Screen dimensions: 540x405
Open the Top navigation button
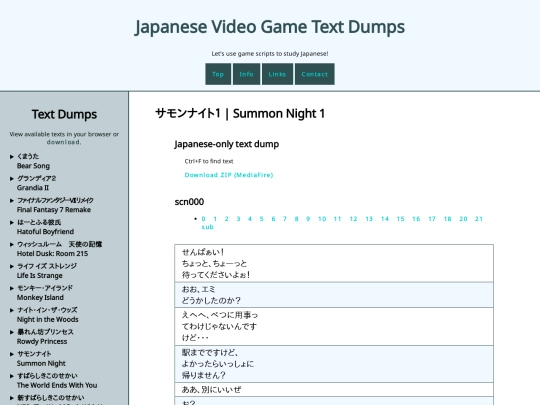pos(218,74)
